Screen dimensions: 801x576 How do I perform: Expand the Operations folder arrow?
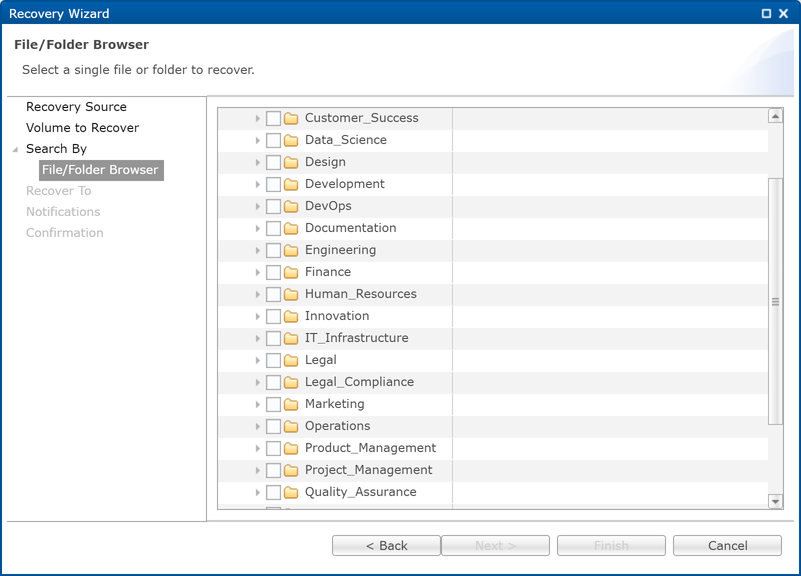pos(257,426)
